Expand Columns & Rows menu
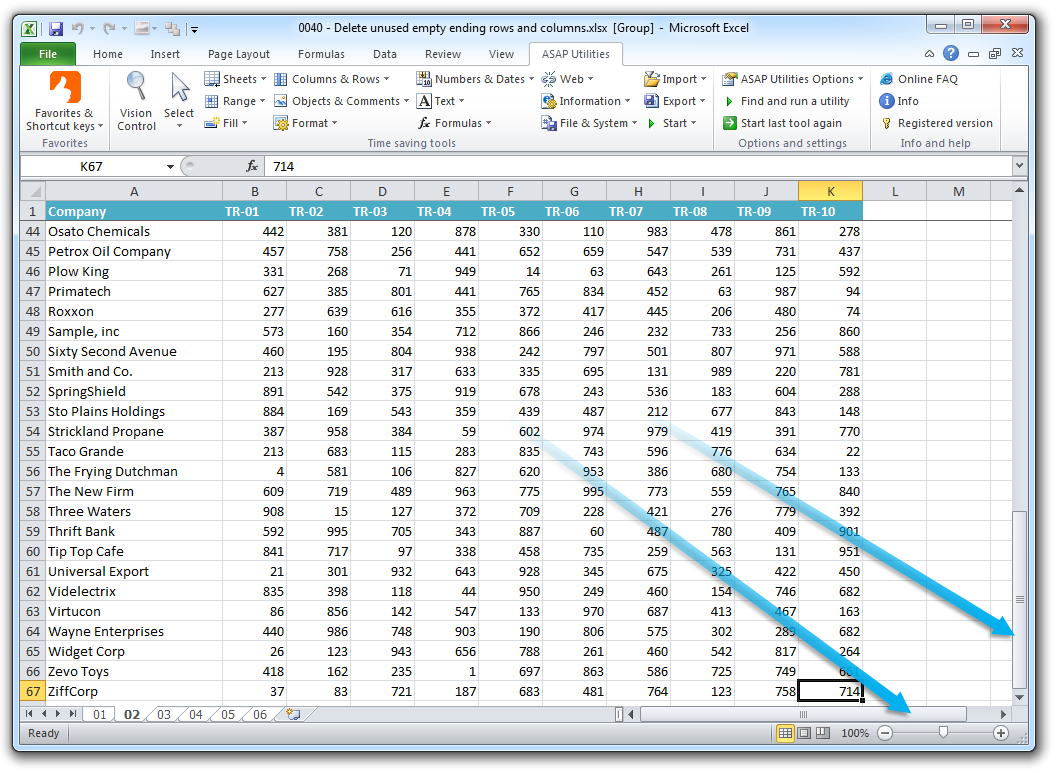 (331, 79)
